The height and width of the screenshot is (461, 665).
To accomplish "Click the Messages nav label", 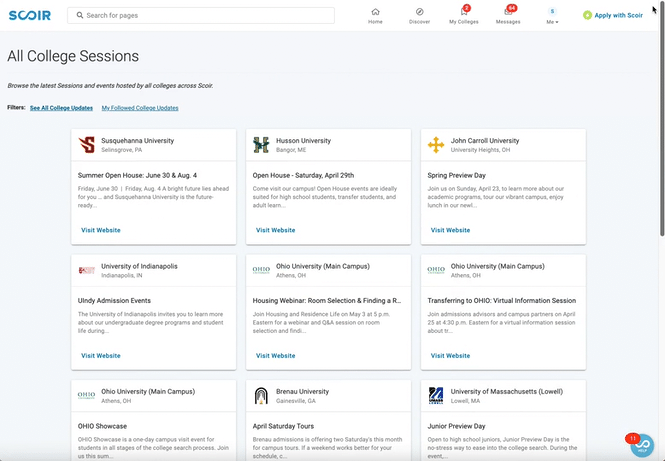I will point(508,22).
